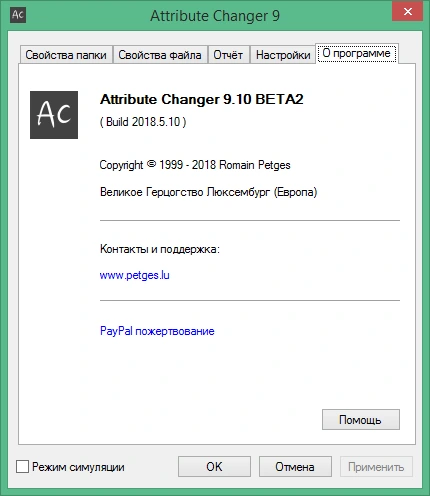
Task: Open the Свойства файла tab
Action: 160,55
